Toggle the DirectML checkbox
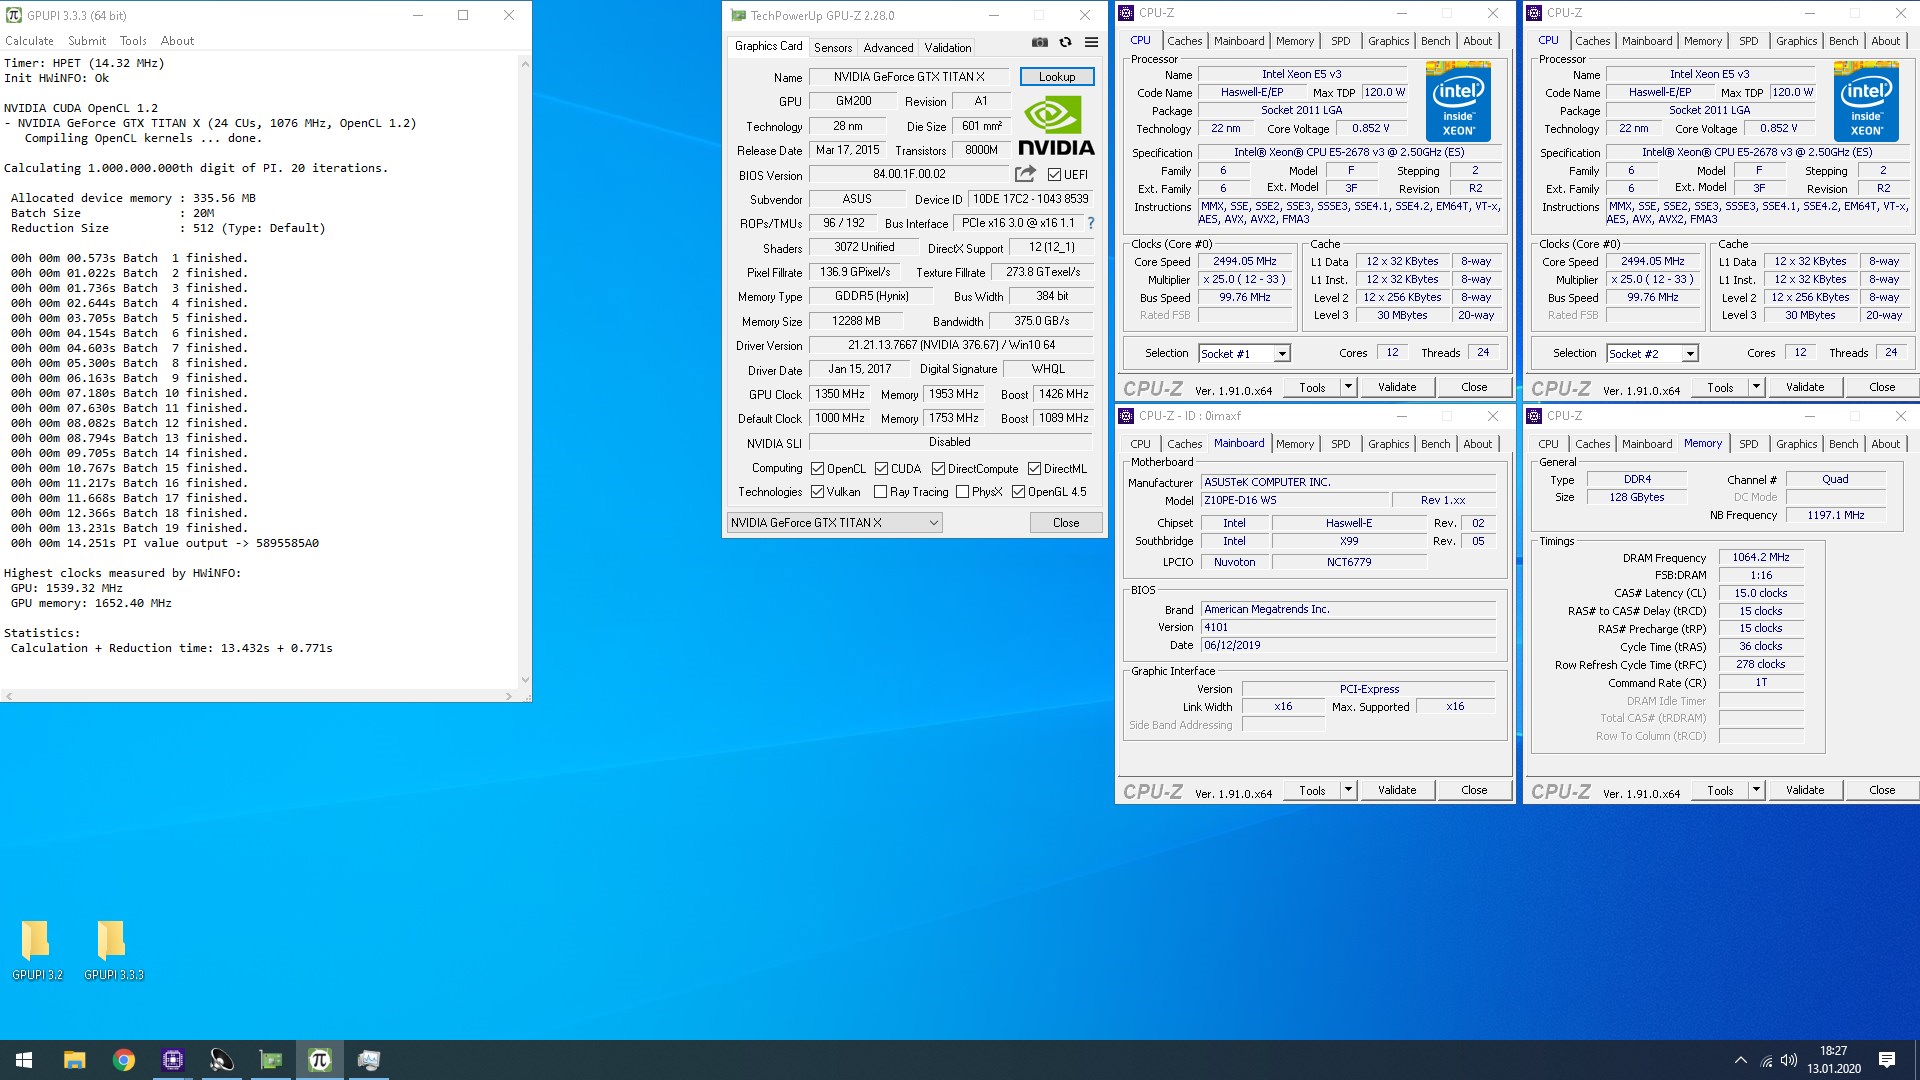The width and height of the screenshot is (1920, 1080). pos(1034,469)
